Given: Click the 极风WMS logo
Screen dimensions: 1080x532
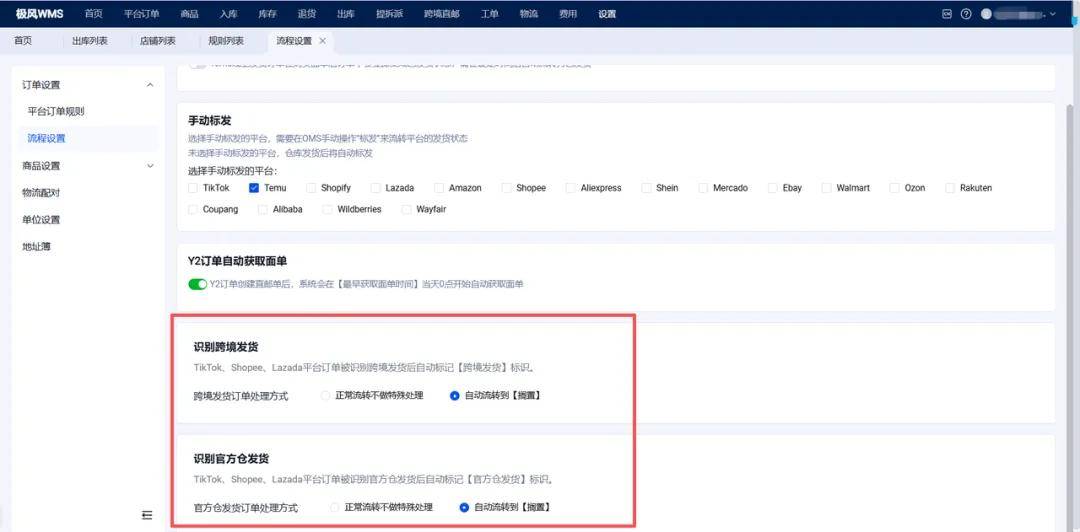Looking at the screenshot, I should tap(39, 14).
